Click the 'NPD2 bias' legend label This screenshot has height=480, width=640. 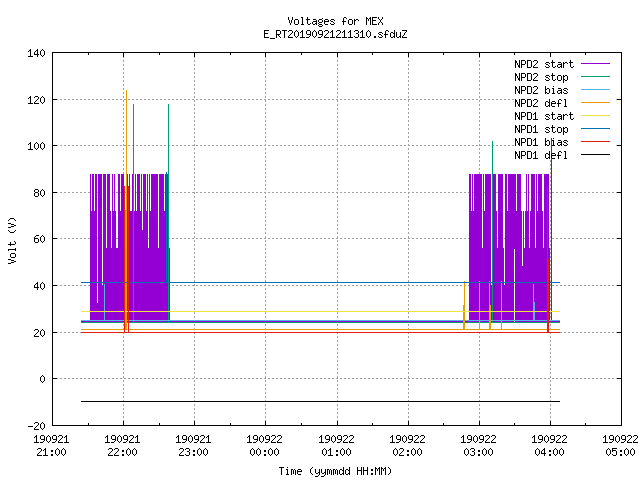point(541,90)
